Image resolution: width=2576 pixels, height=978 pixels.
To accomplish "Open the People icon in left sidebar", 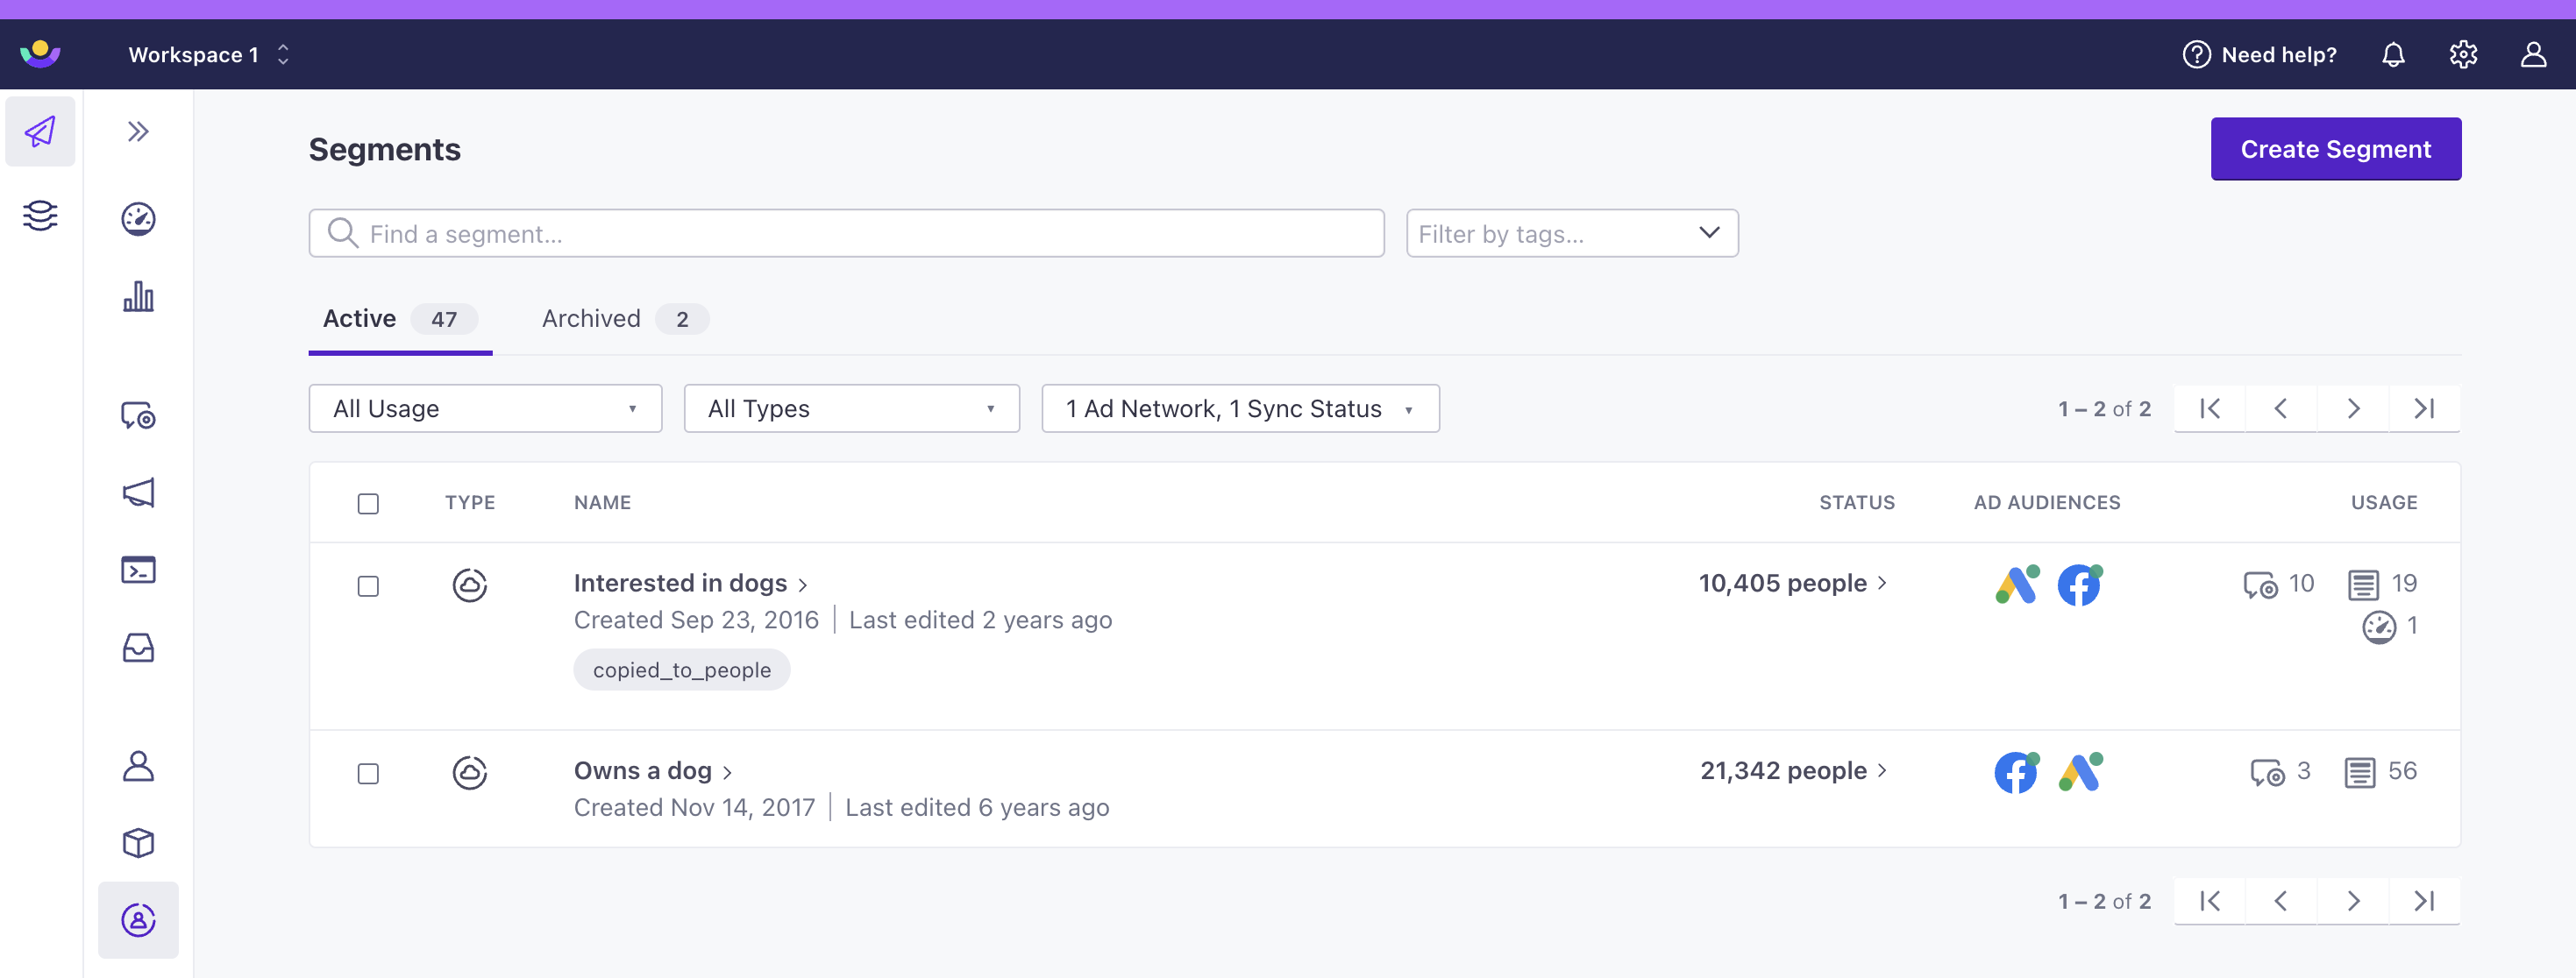I will (139, 763).
